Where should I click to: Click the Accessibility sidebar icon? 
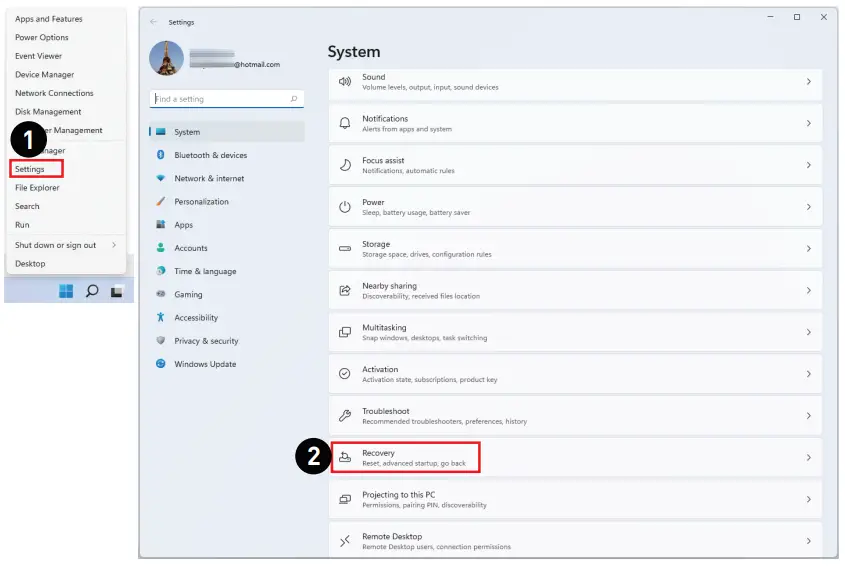click(160, 317)
